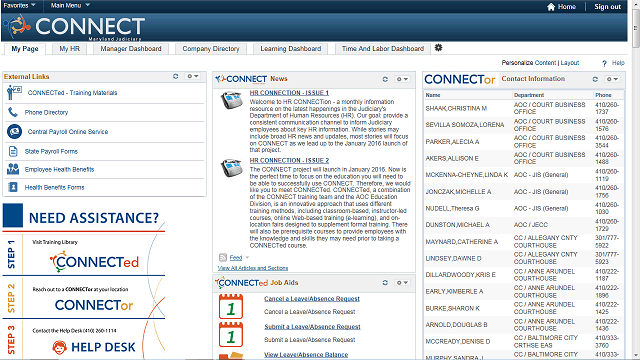Open Cancel a Leave/Absence Request link

pyautogui.click(x=312, y=299)
